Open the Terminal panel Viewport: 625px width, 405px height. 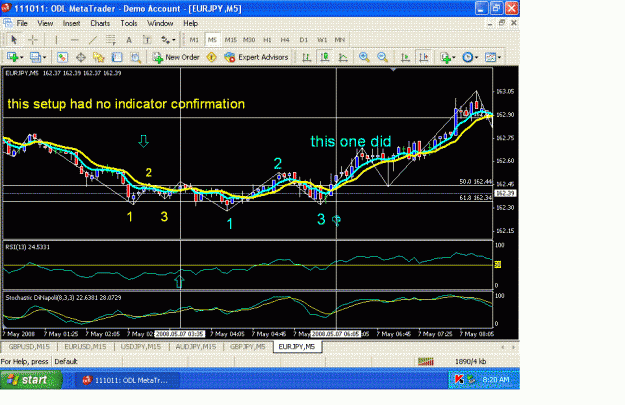click(x=117, y=57)
